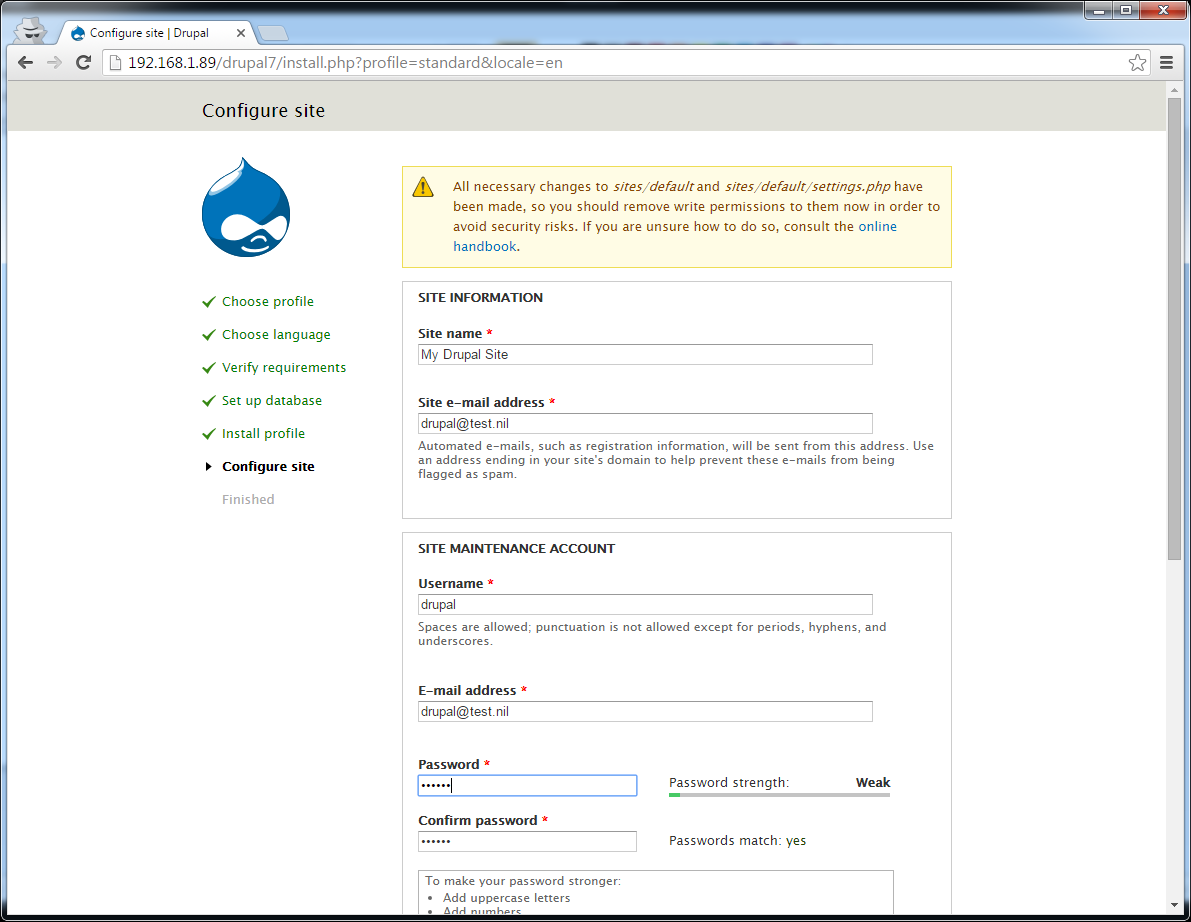Image resolution: width=1191 pixels, height=922 pixels.
Task: Click the scrollbar down arrow
Action: point(1174,905)
